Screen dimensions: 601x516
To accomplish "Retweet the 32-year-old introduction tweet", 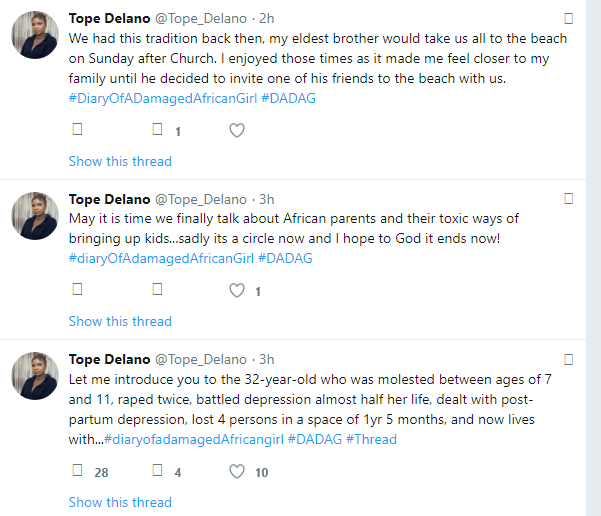I will (x=156, y=471).
